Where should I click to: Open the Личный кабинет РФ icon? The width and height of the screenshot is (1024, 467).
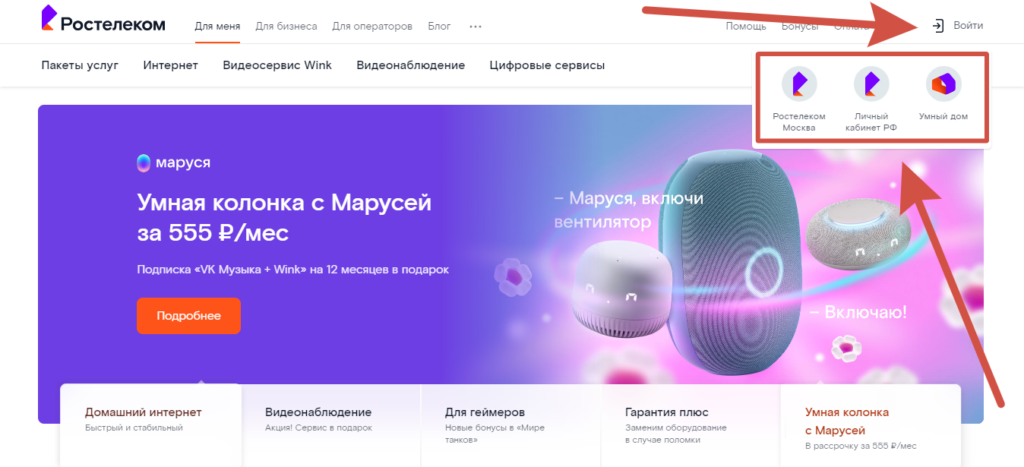click(871, 84)
